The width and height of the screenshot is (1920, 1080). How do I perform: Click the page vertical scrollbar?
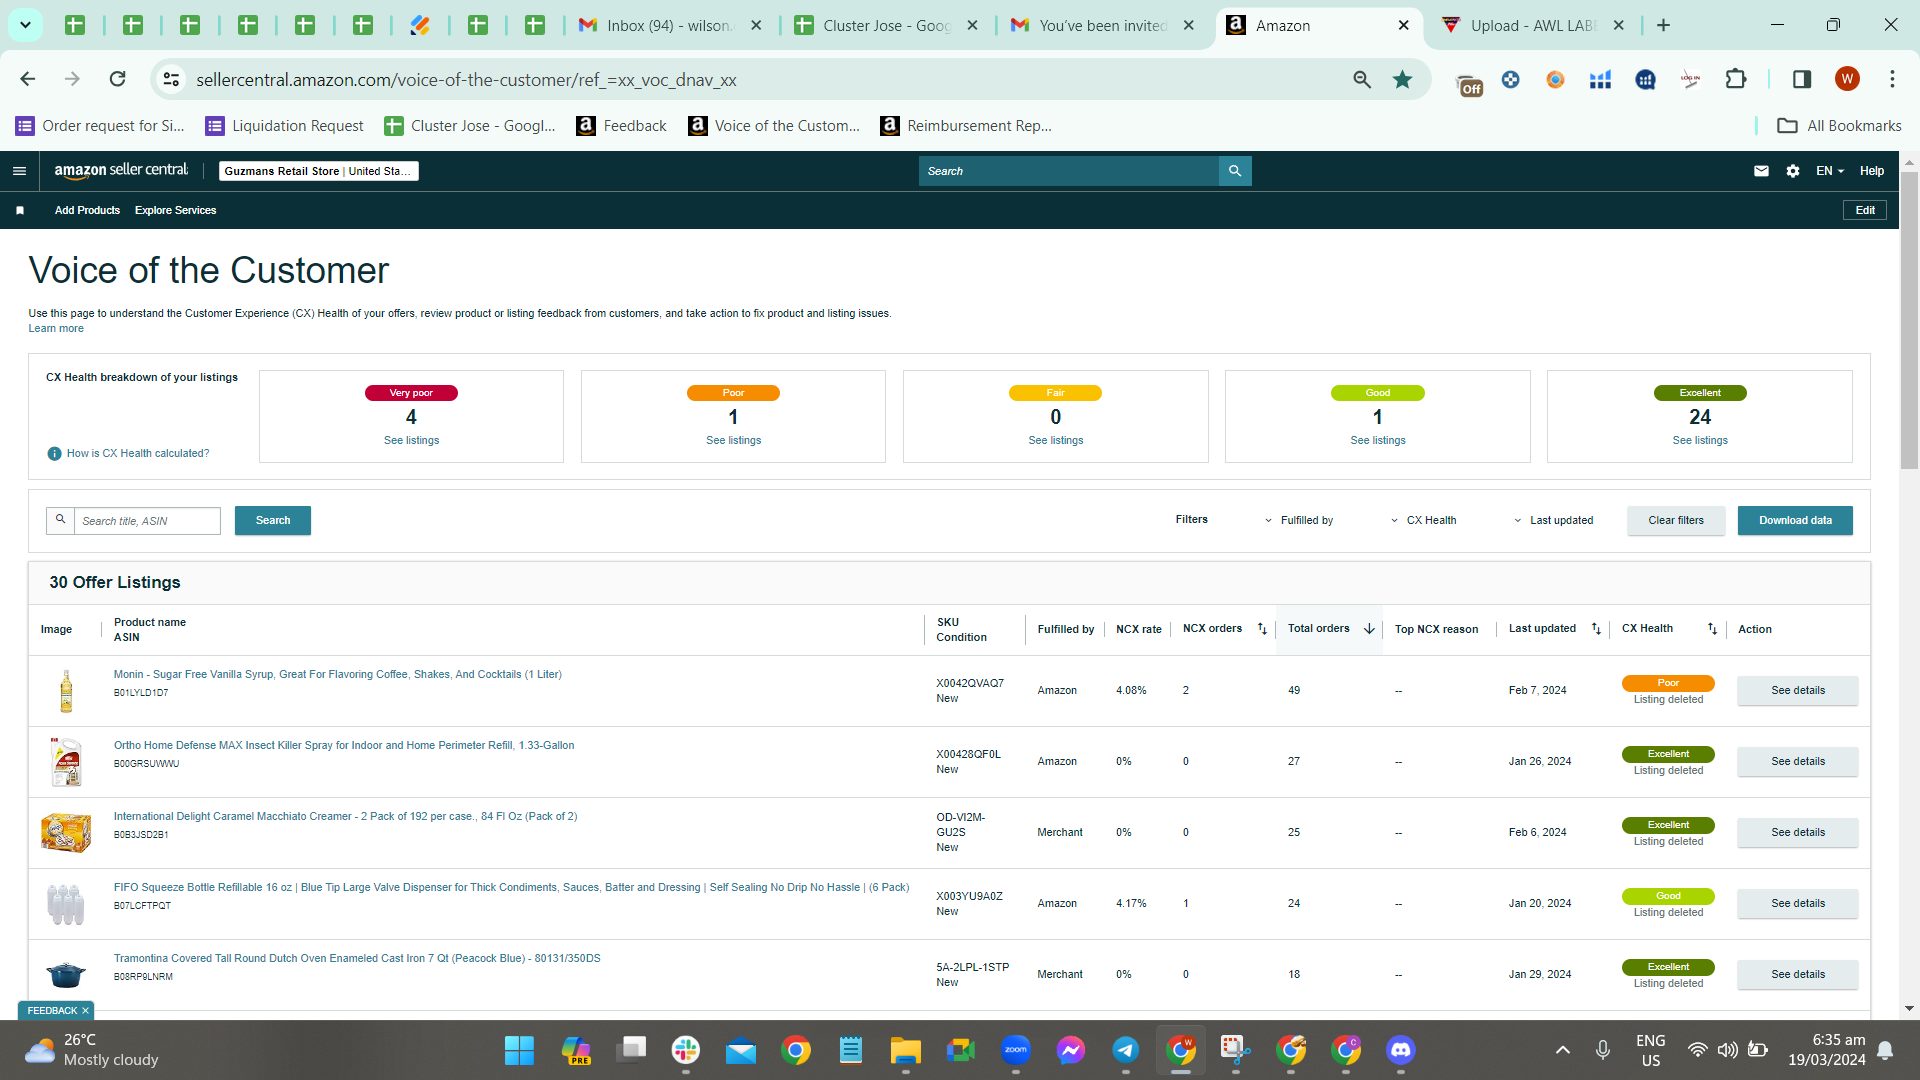1909,320
